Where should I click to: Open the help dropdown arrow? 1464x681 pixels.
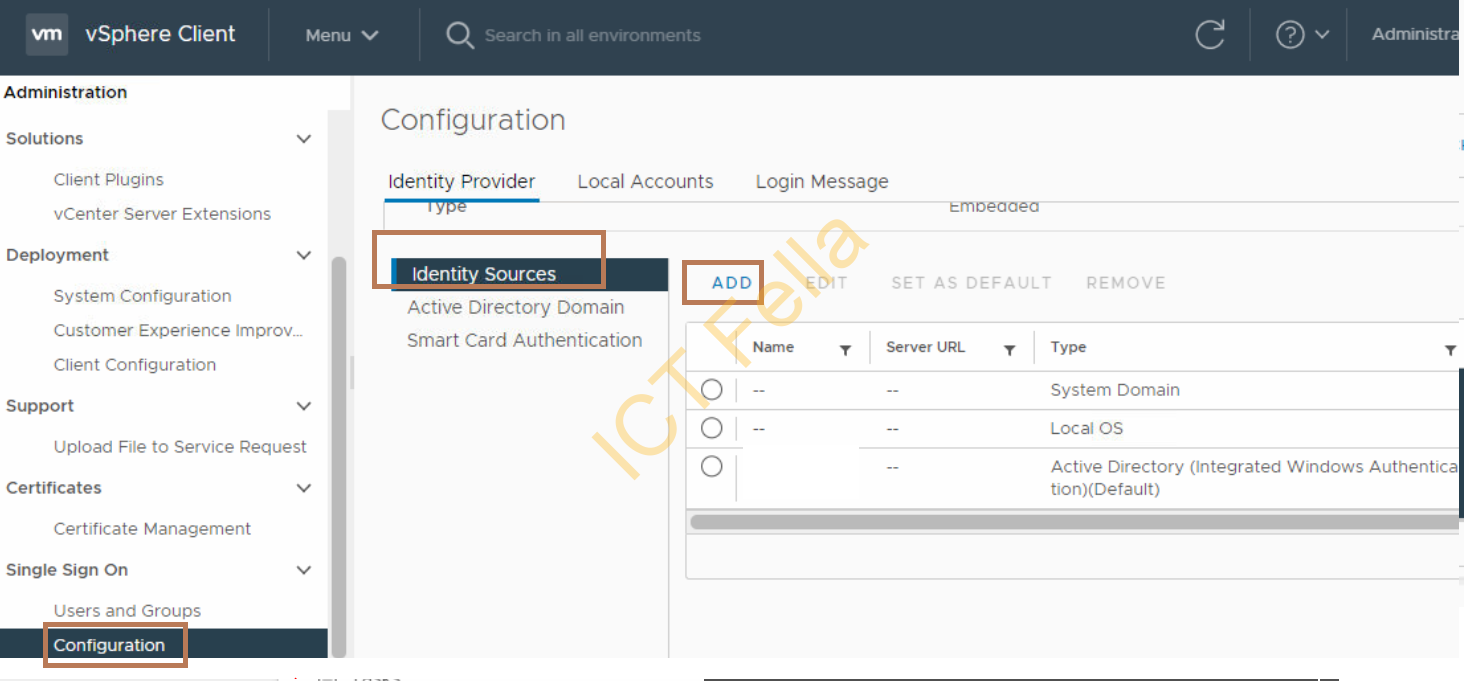coord(1322,35)
